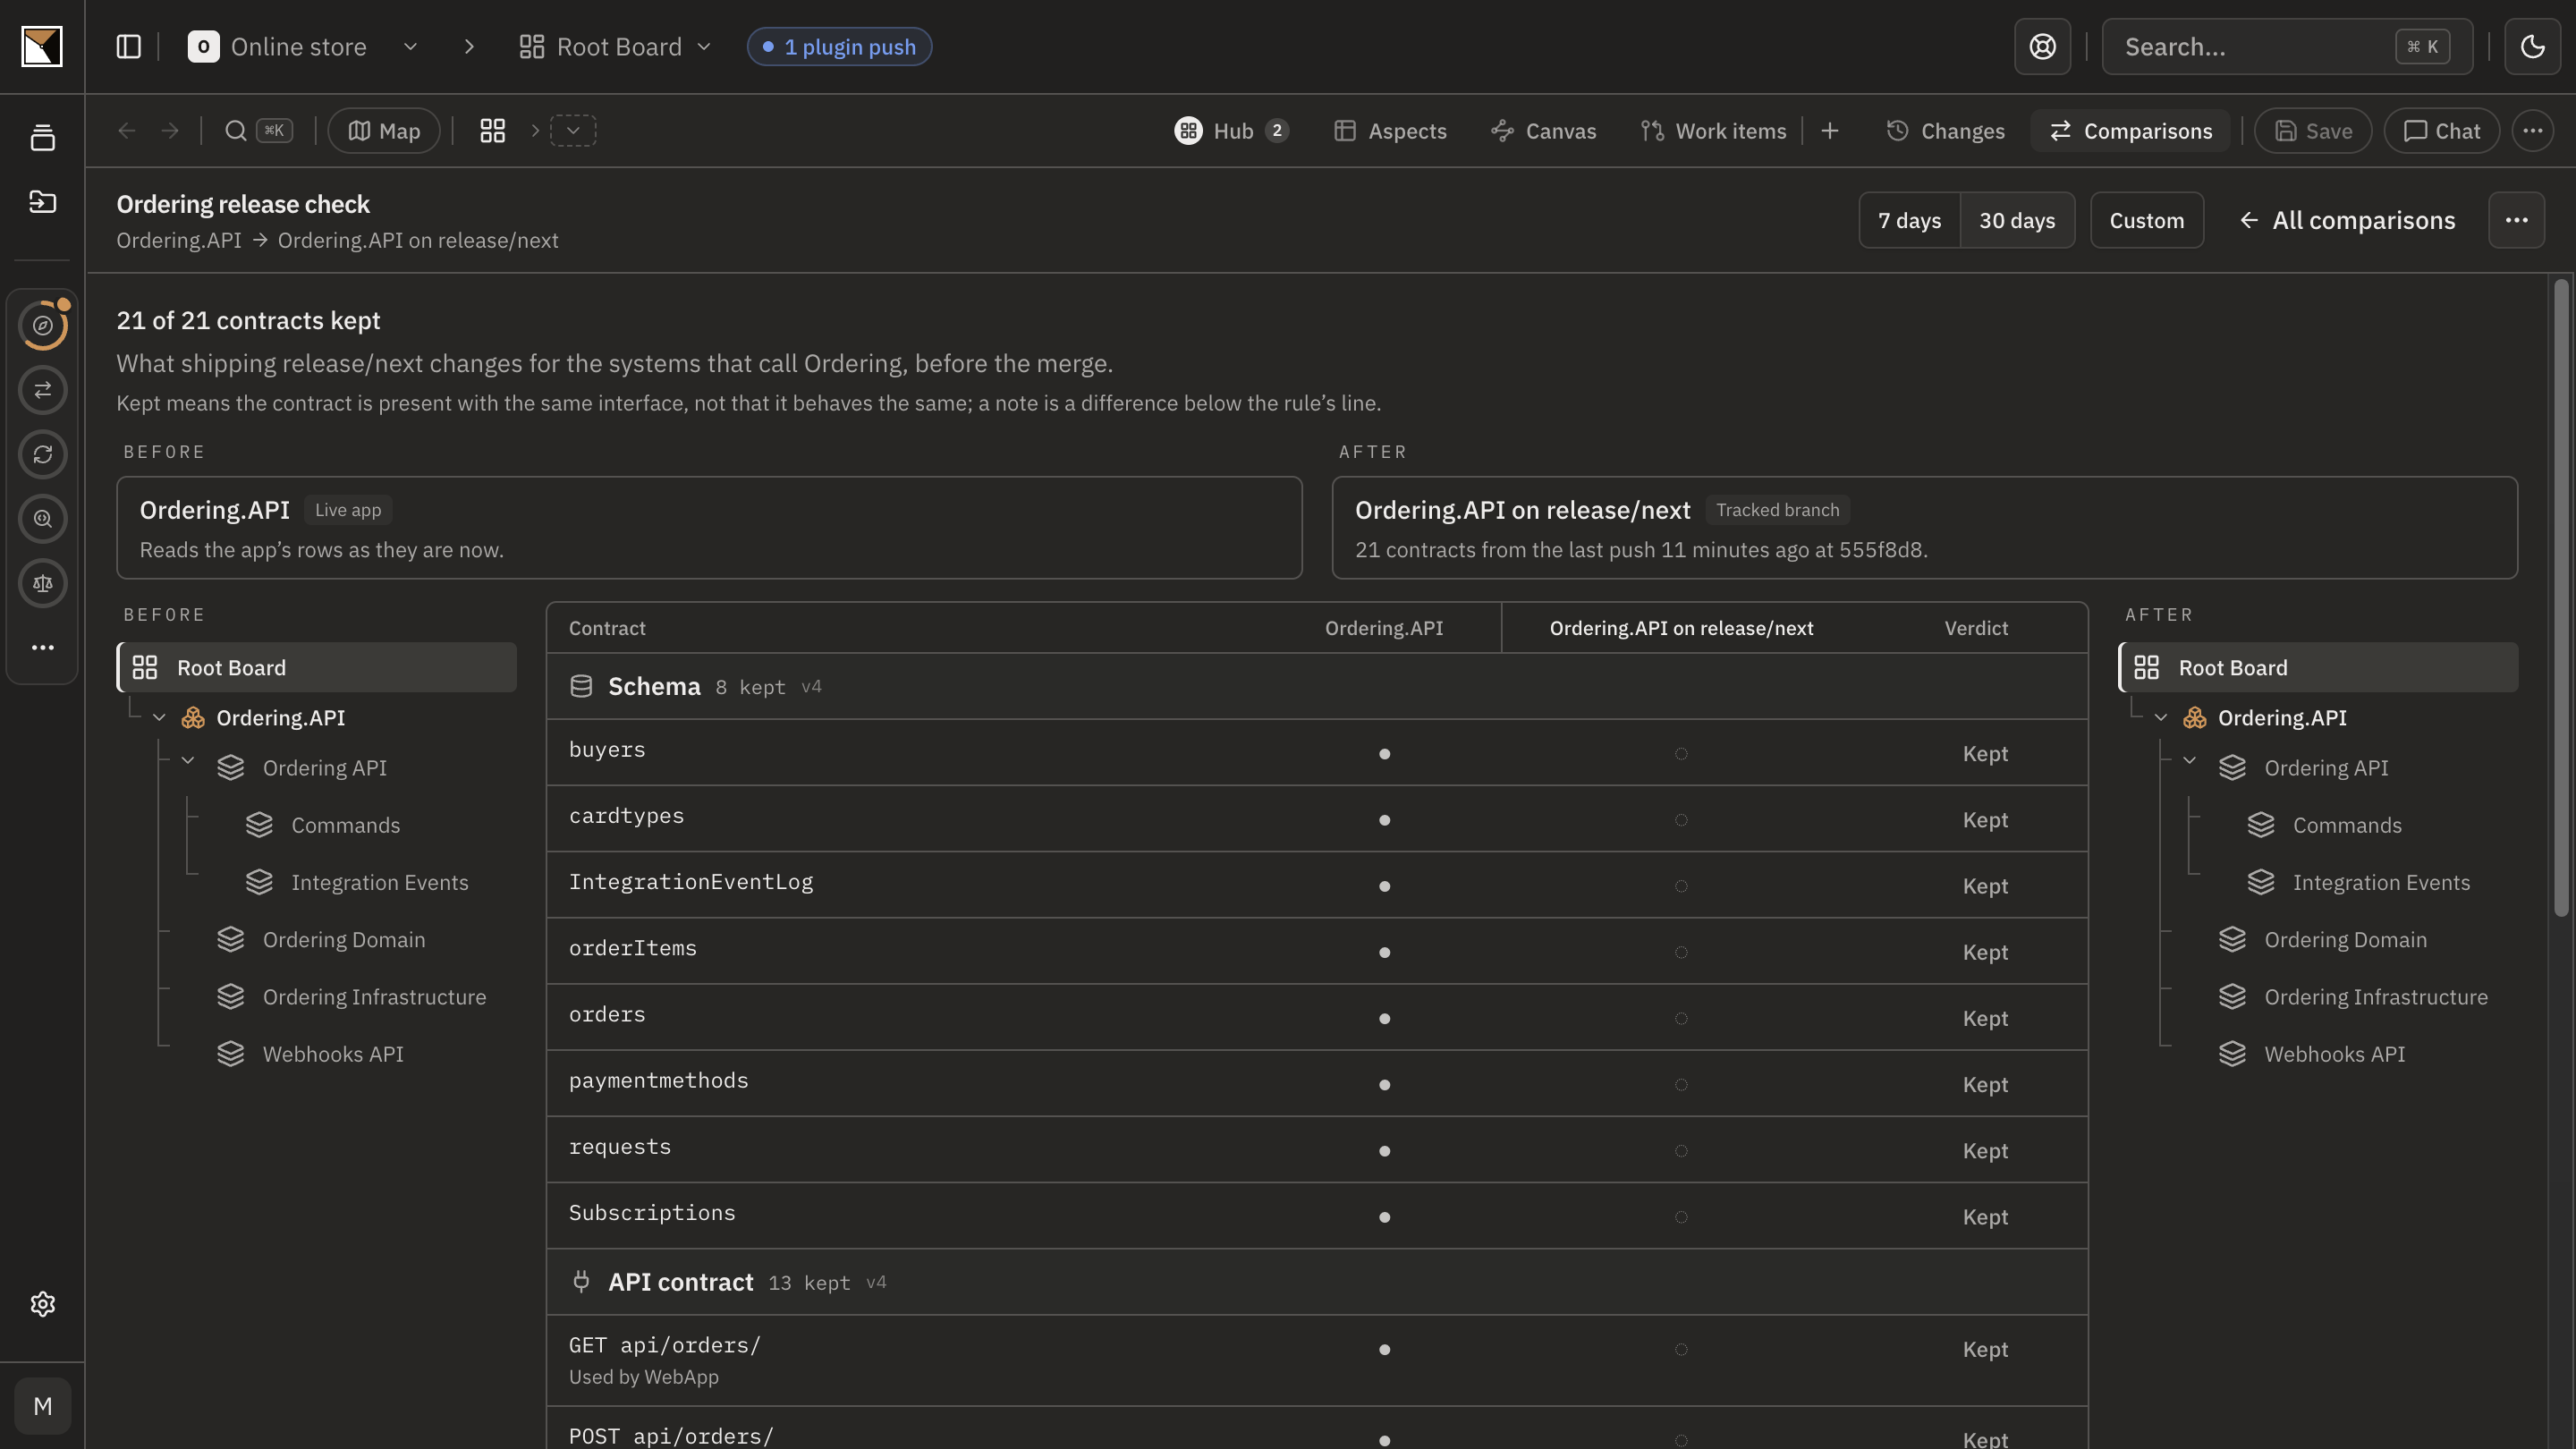This screenshot has width=2576, height=1449.
Task: Switch to the Canvas tab
Action: pyautogui.click(x=1543, y=131)
